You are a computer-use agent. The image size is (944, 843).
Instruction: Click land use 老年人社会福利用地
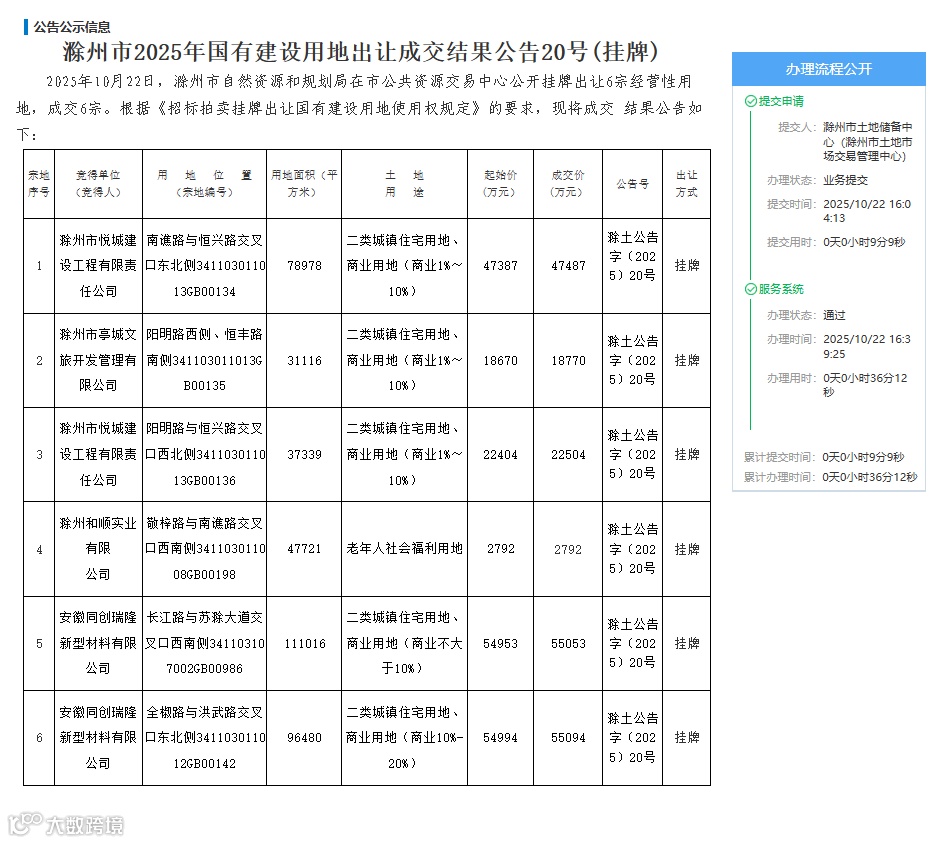[404, 549]
